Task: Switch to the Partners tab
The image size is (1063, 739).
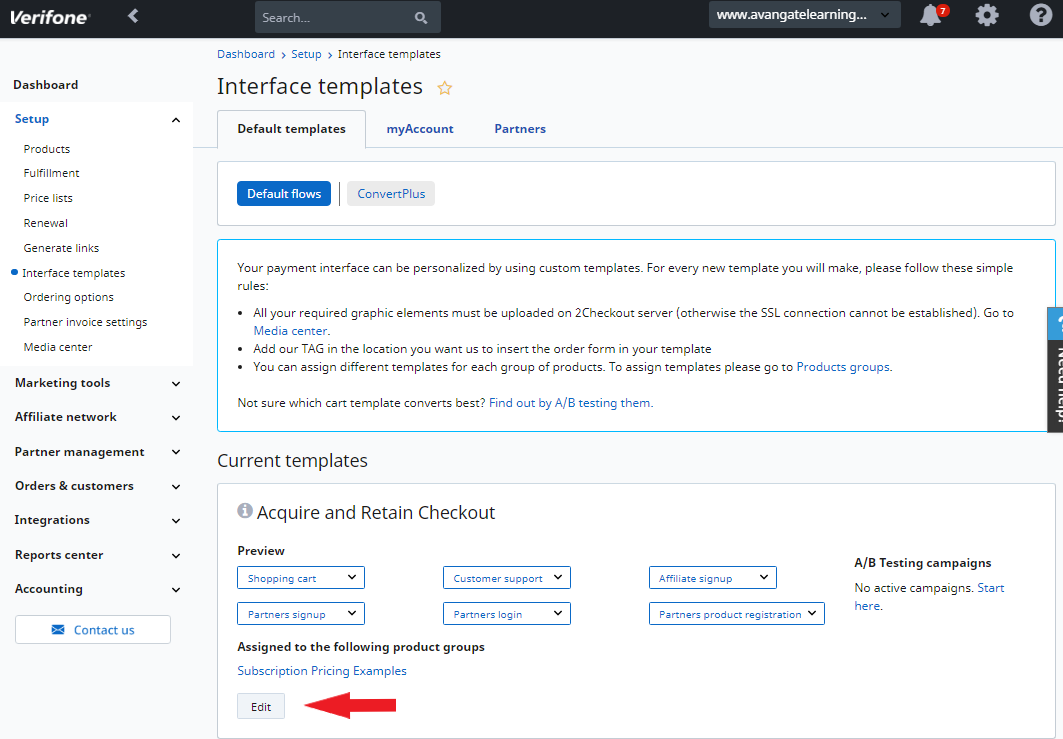Action: pyautogui.click(x=520, y=129)
